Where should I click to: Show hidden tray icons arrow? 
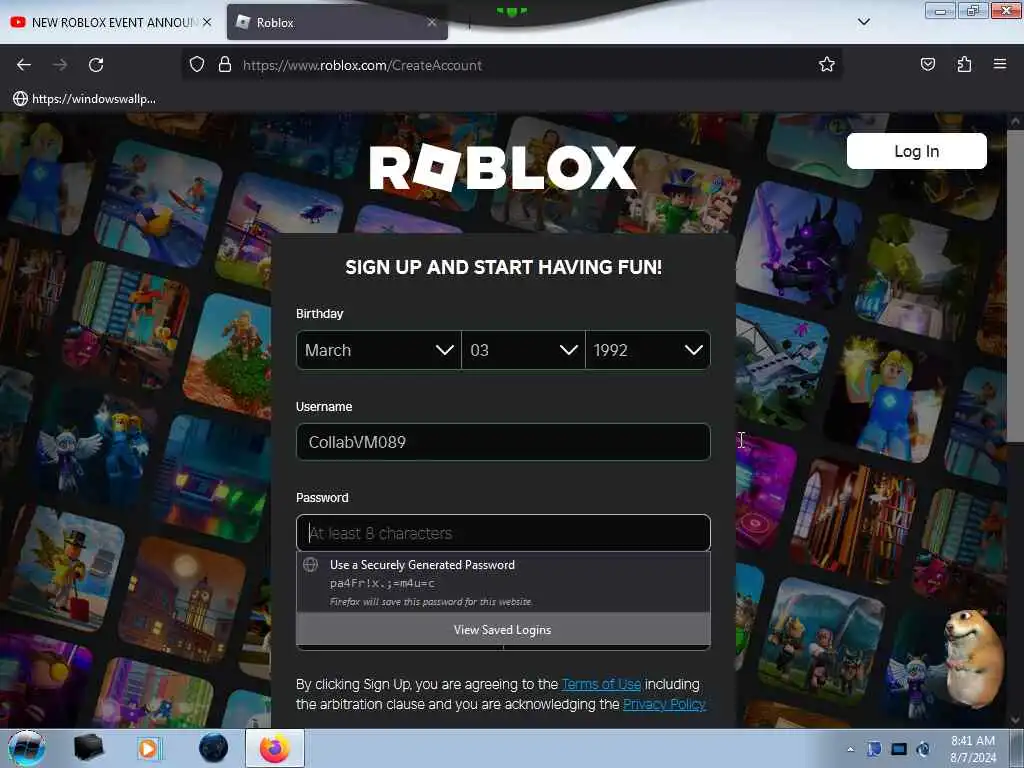coord(850,749)
